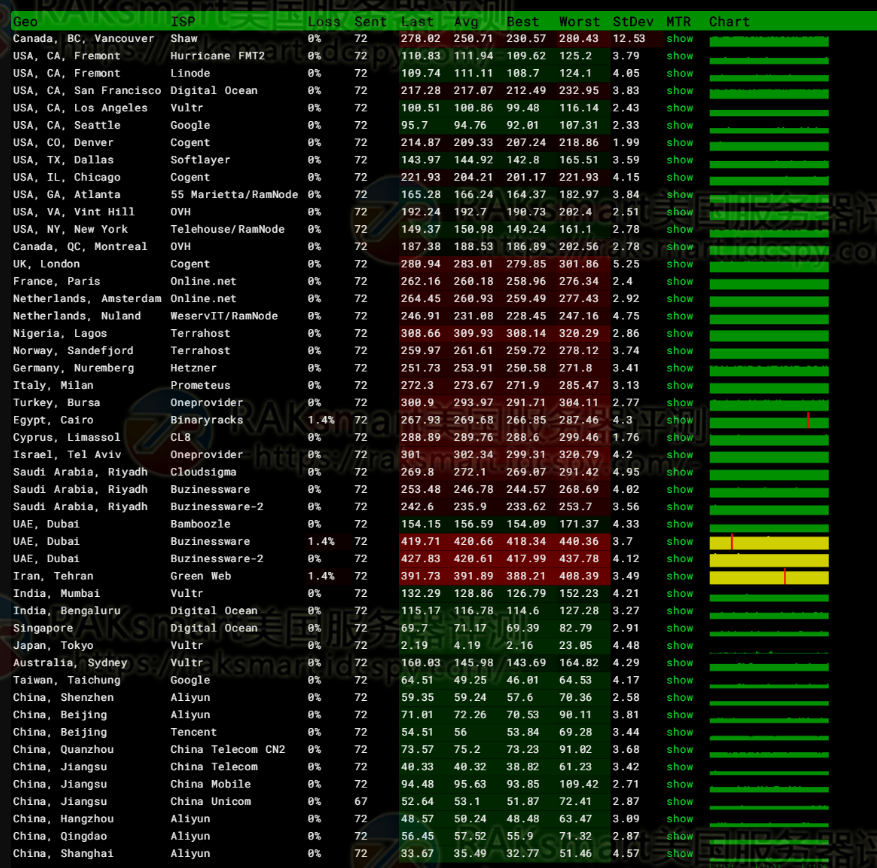877x868 pixels.
Task: Select the 'Egypt, Cairo' geo cell
Action: point(53,420)
